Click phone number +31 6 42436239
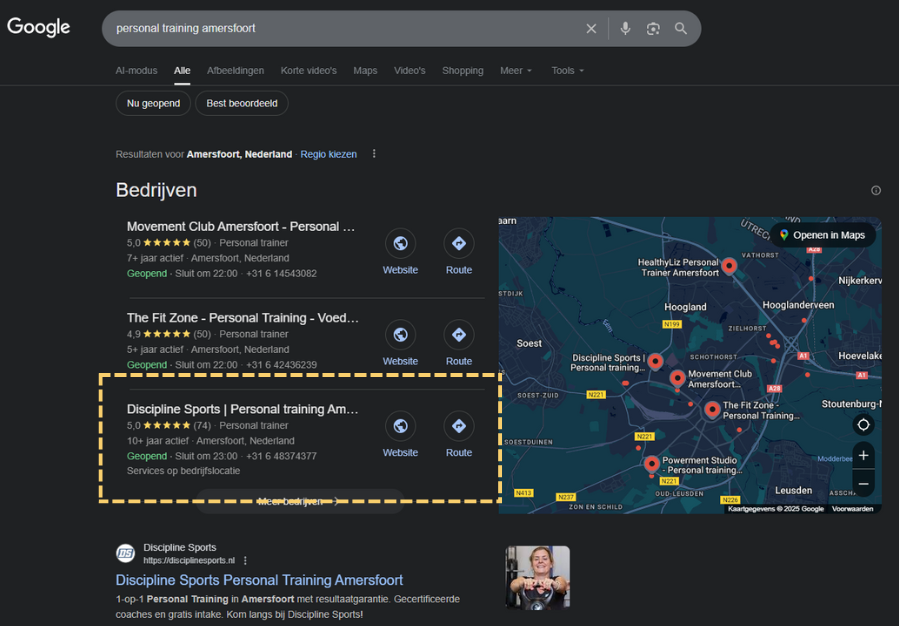The image size is (900, 626). [x=281, y=365]
